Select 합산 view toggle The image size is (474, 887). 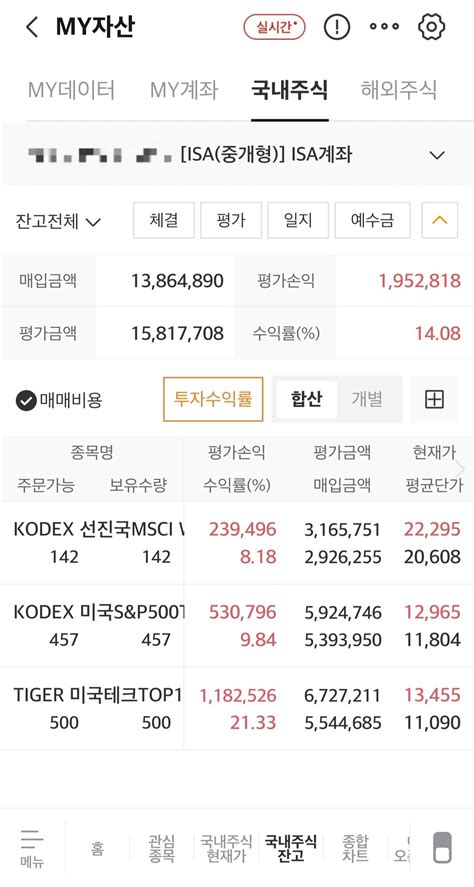(306, 399)
